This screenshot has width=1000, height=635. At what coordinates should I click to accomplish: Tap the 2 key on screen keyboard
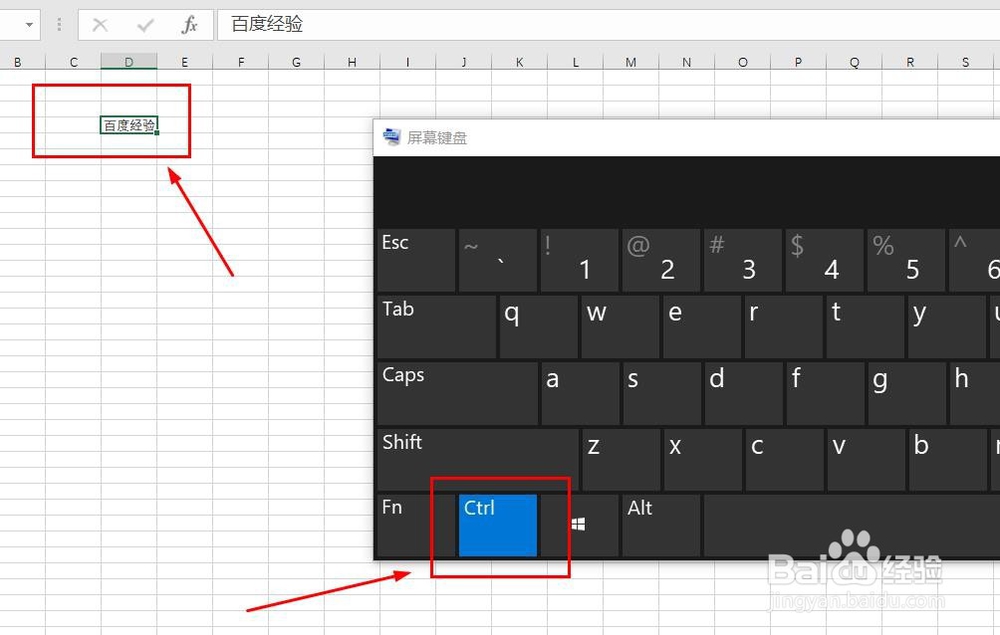pyautogui.click(x=661, y=260)
